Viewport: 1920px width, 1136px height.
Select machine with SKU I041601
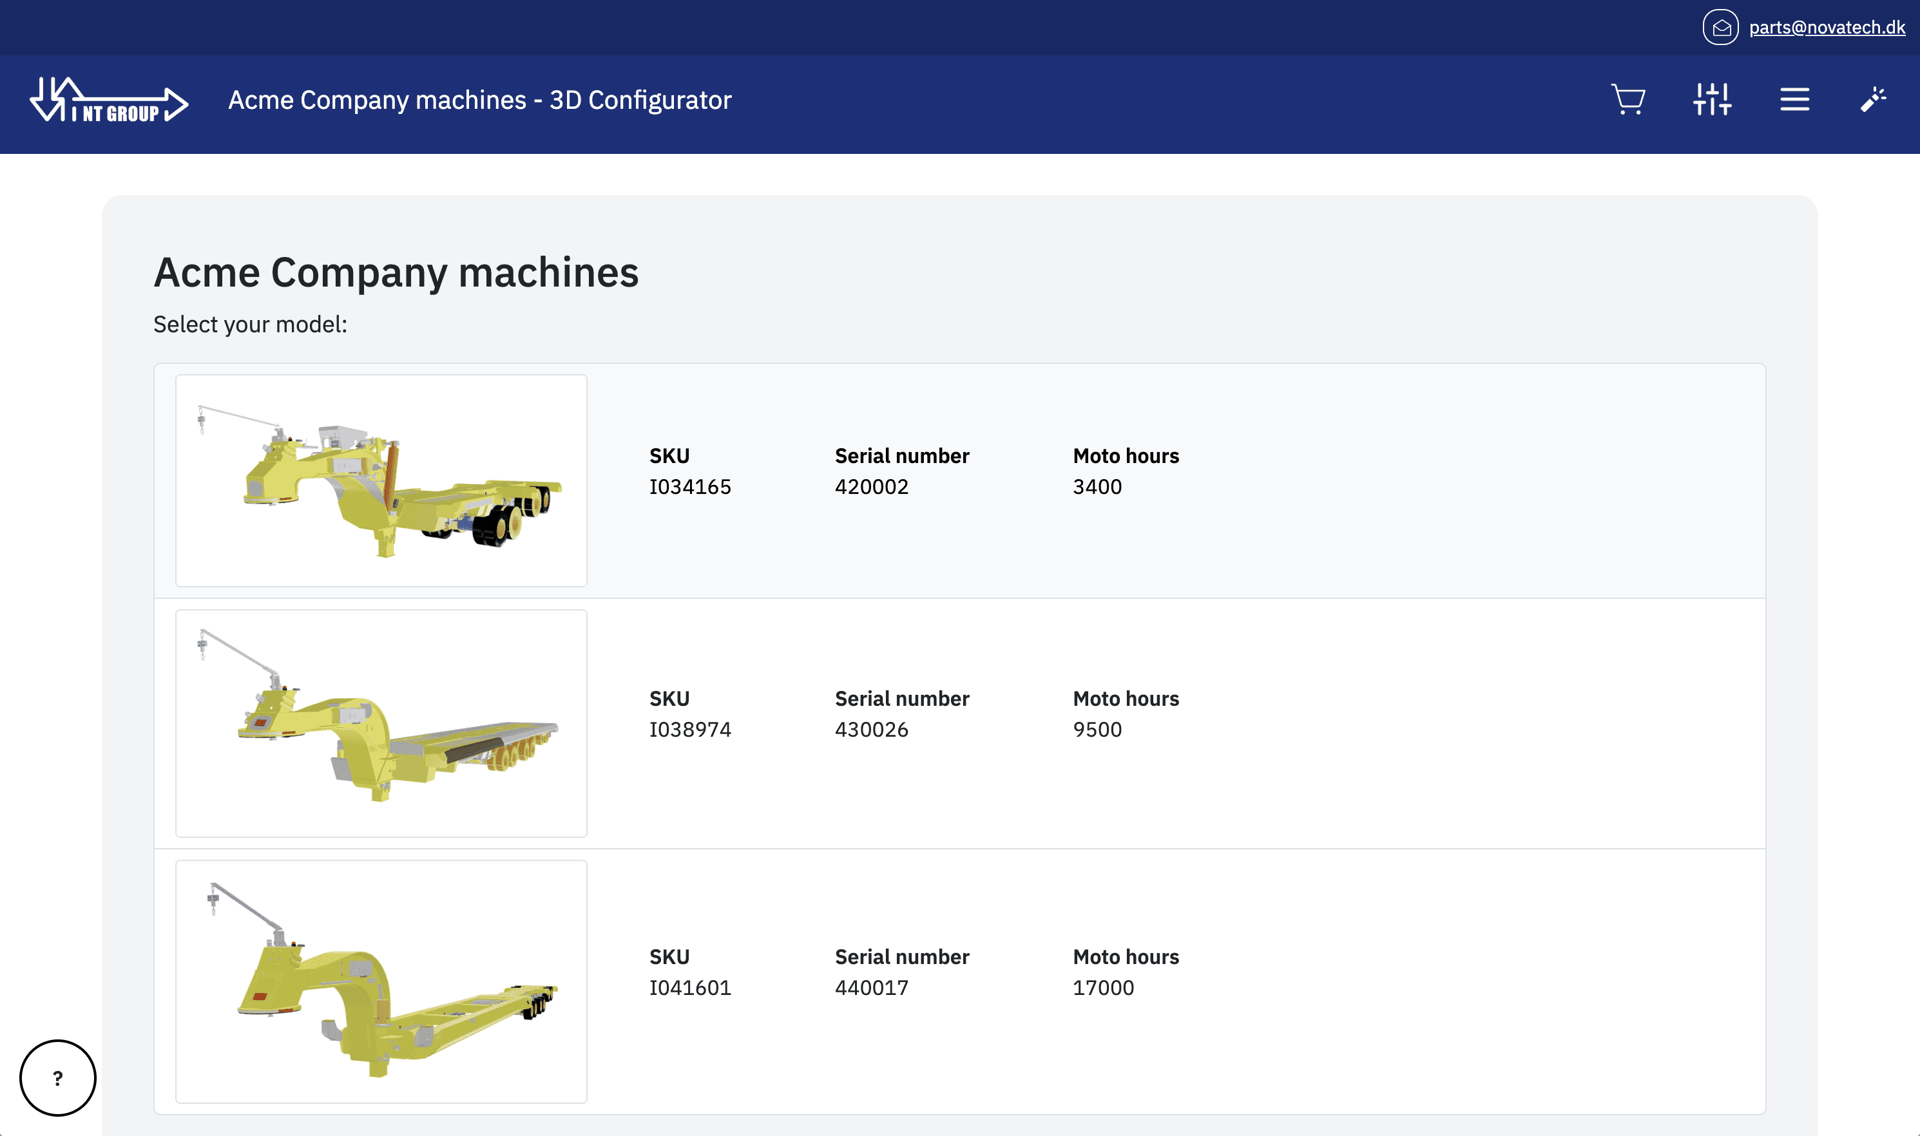tap(690, 987)
